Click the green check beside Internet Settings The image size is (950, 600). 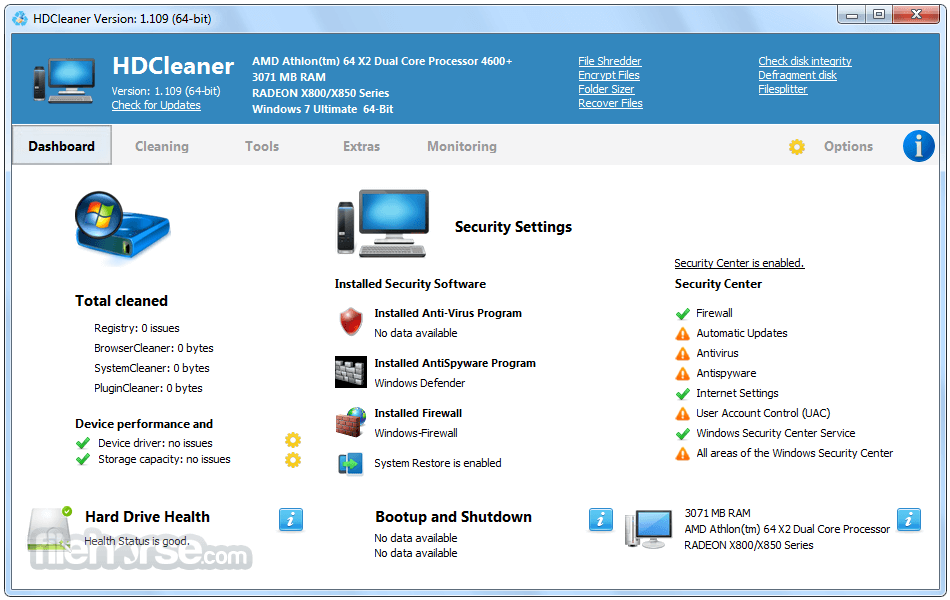click(683, 394)
